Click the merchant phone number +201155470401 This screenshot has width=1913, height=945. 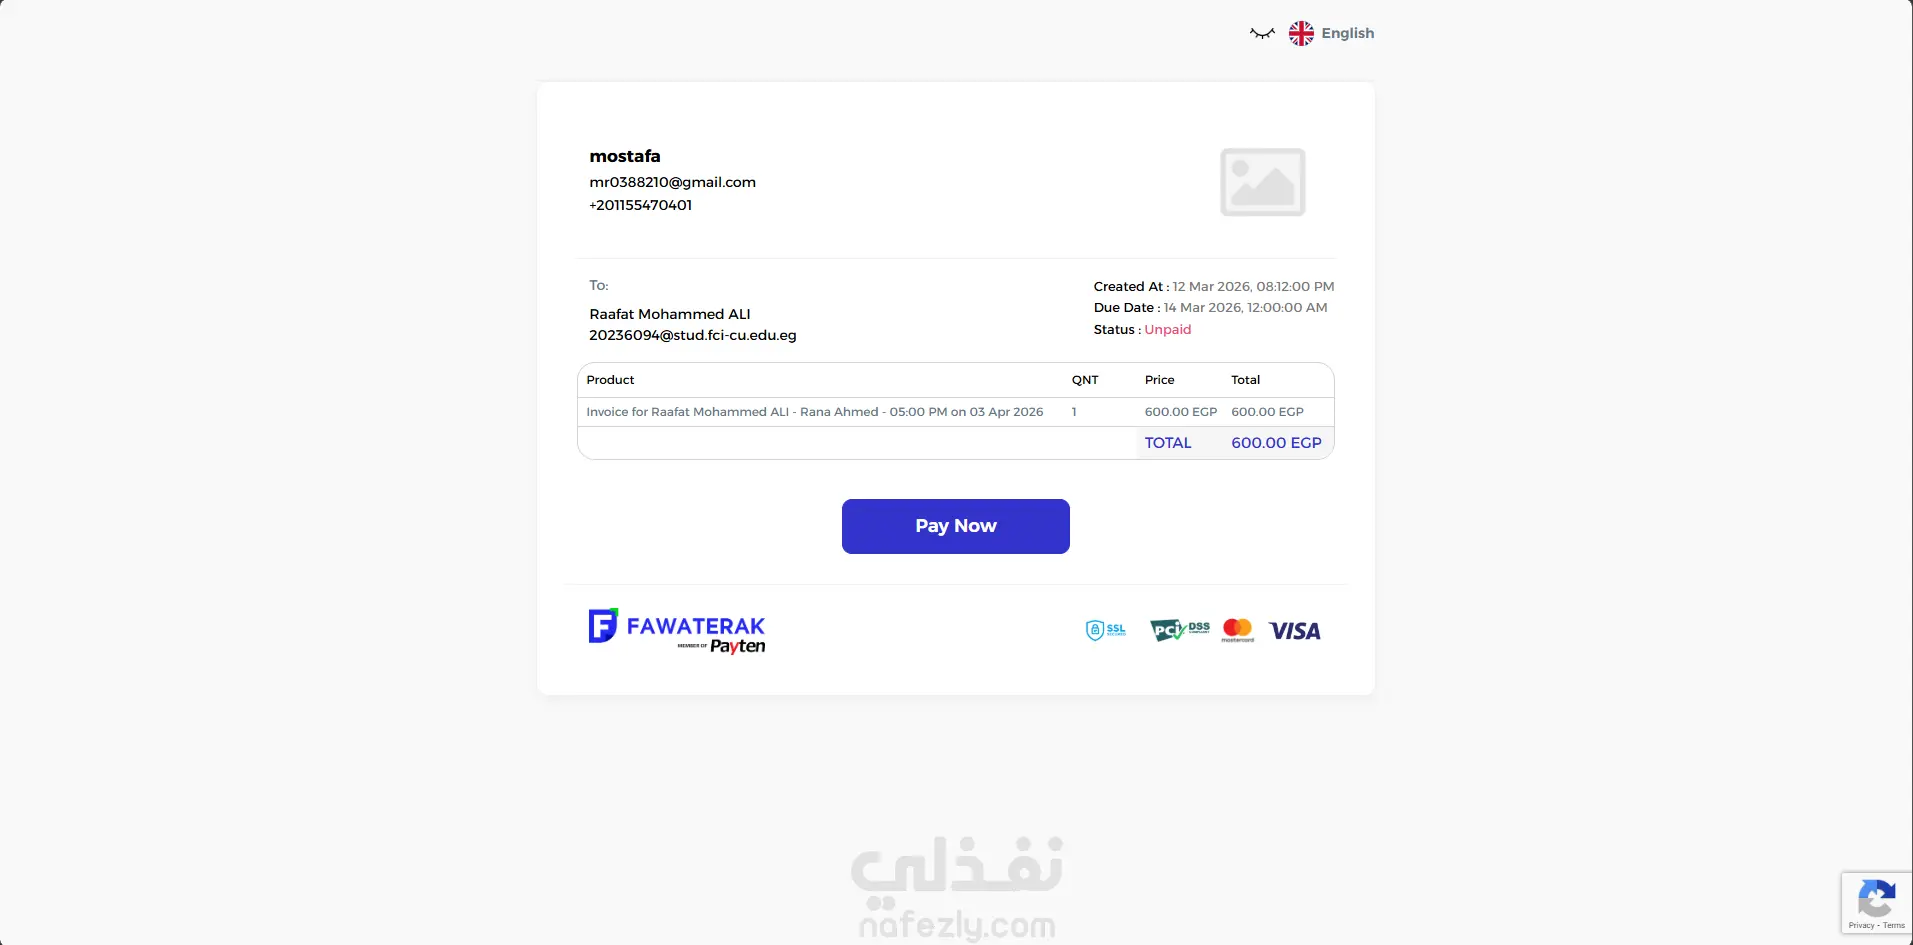pos(640,205)
